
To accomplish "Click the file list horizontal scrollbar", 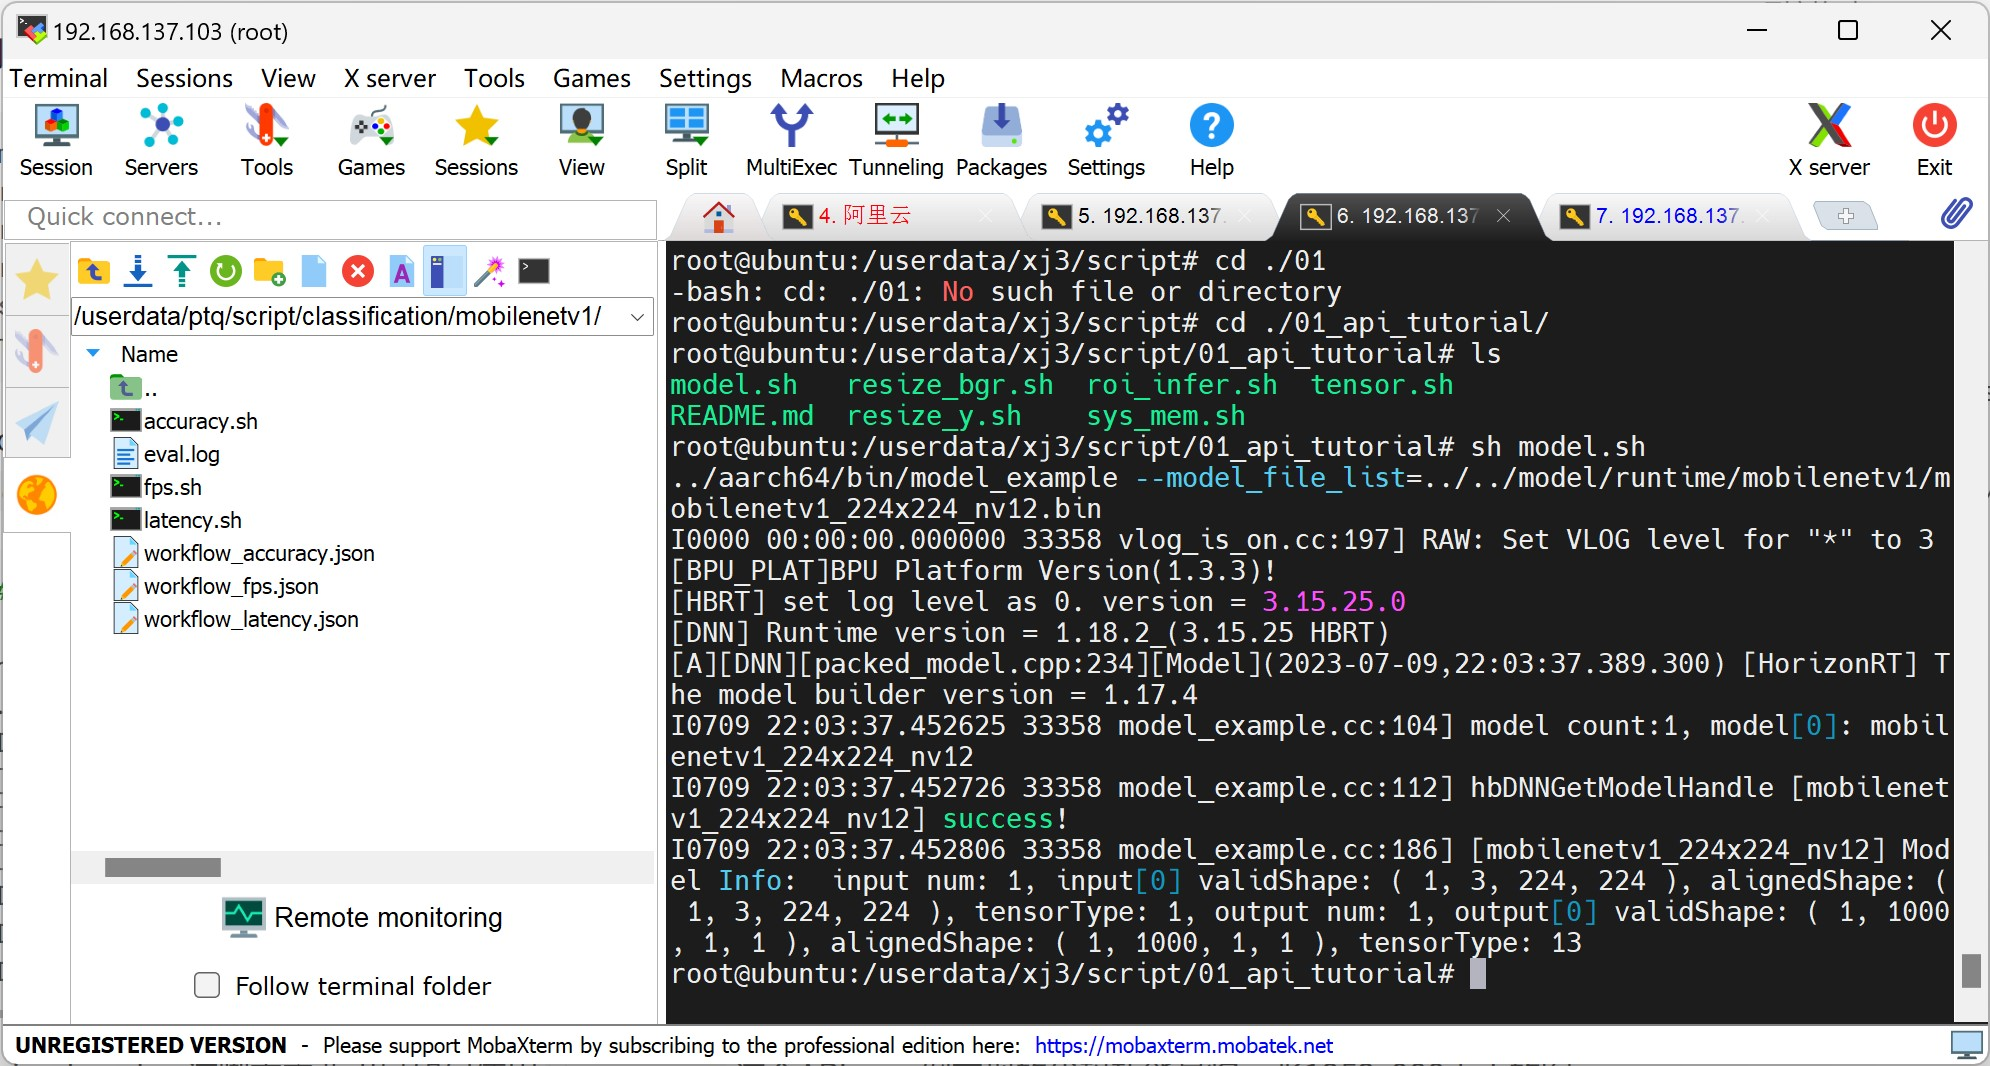I will (x=163, y=867).
